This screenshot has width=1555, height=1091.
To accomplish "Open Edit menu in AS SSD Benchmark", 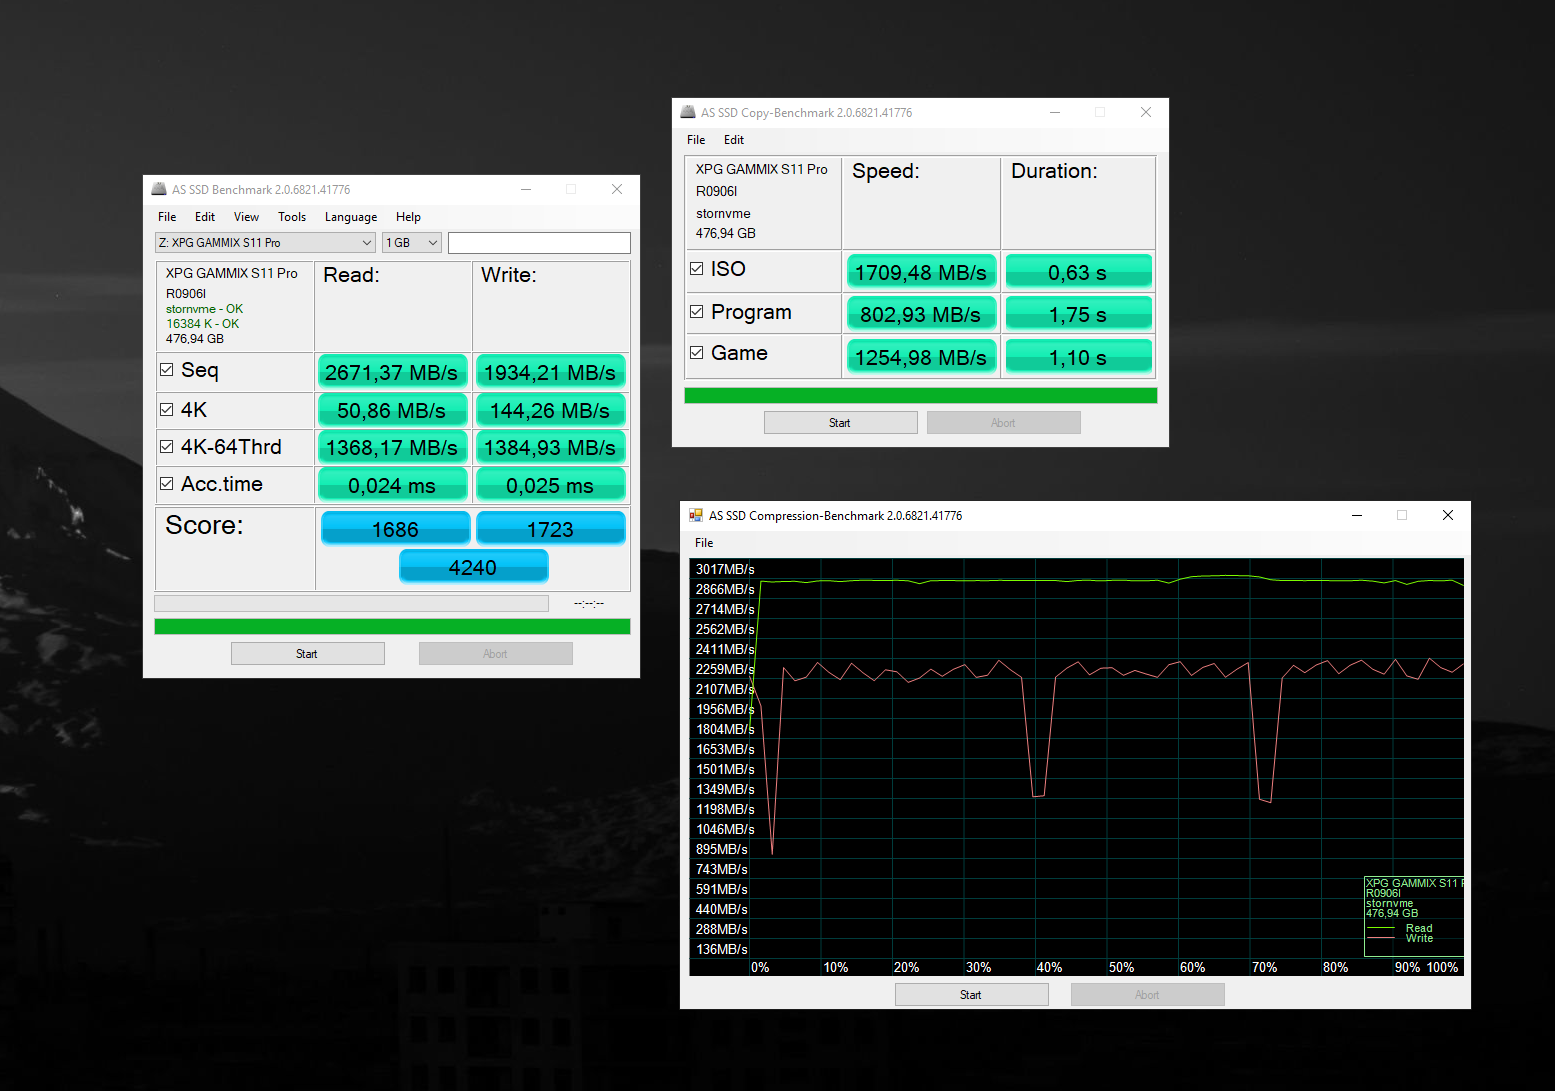I will [x=205, y=217].
